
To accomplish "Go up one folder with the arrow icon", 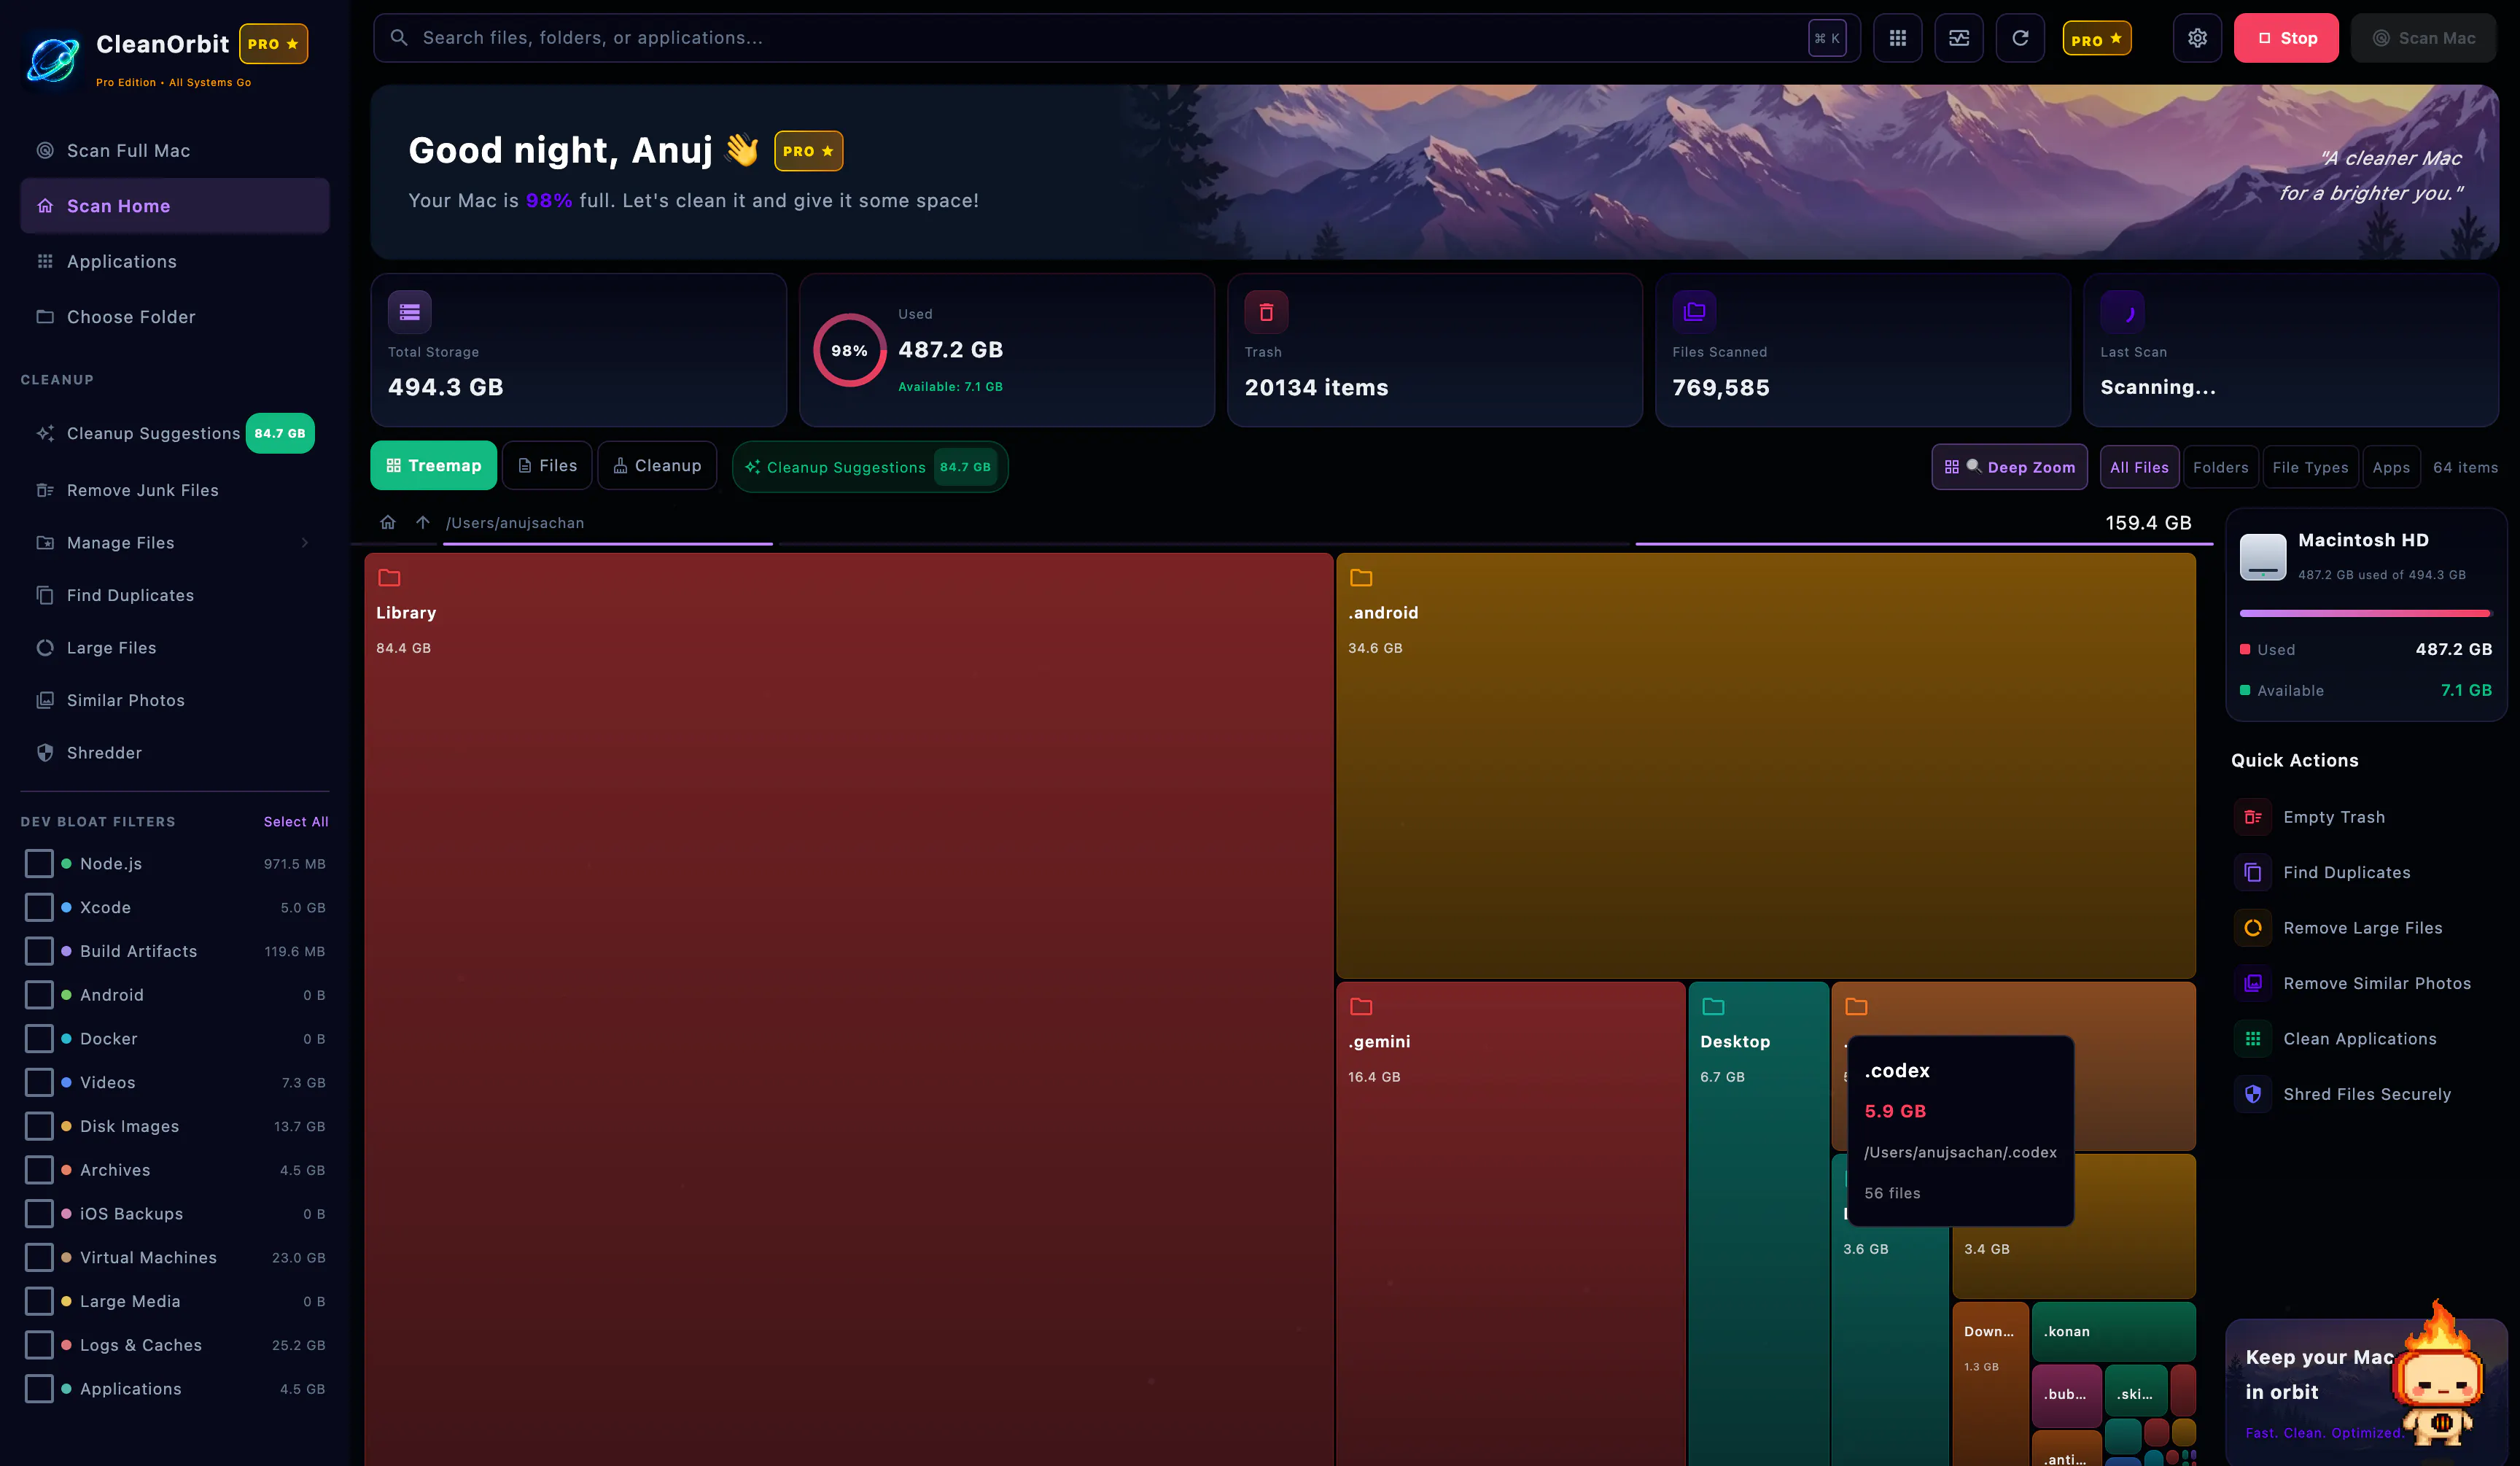I will click(x=423, y=522).
